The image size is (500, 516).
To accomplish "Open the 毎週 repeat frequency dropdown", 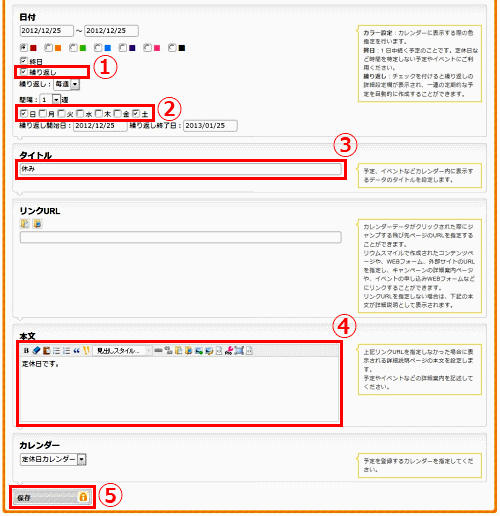I will [67, 84].
